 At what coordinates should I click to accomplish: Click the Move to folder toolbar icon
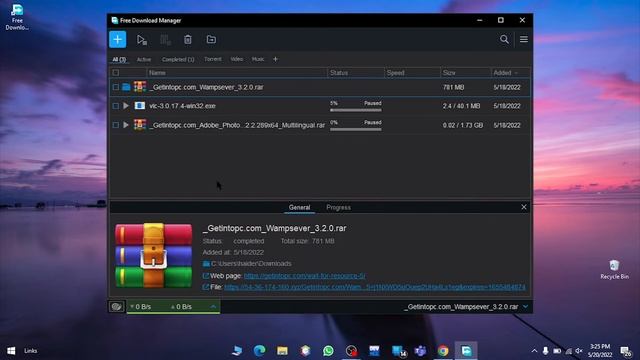tap(211, 40)
